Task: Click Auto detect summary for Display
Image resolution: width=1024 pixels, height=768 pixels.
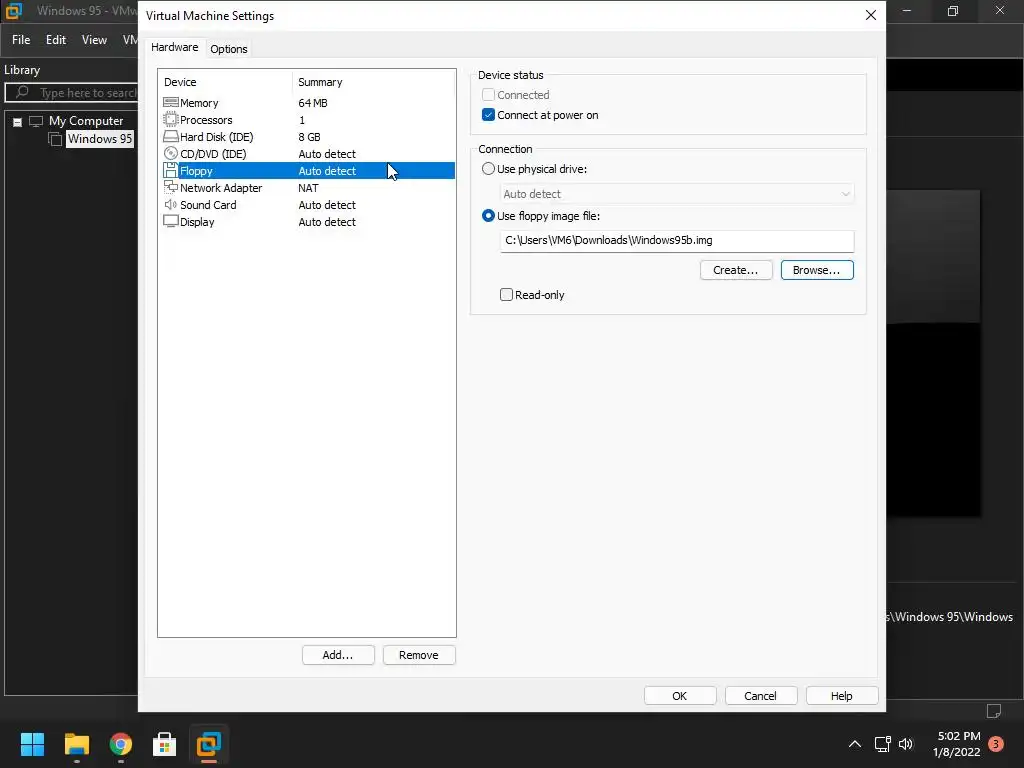Action: (x=327, y=221)
